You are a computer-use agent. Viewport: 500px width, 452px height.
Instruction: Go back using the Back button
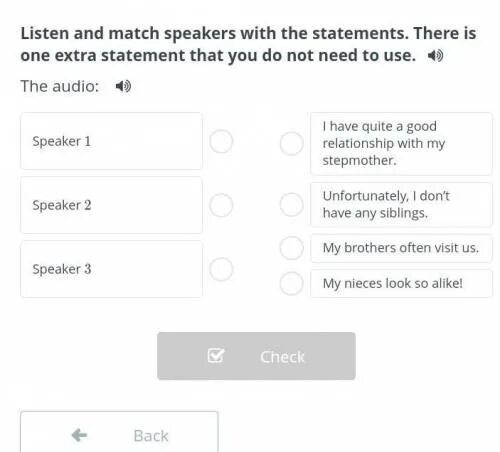119,432
